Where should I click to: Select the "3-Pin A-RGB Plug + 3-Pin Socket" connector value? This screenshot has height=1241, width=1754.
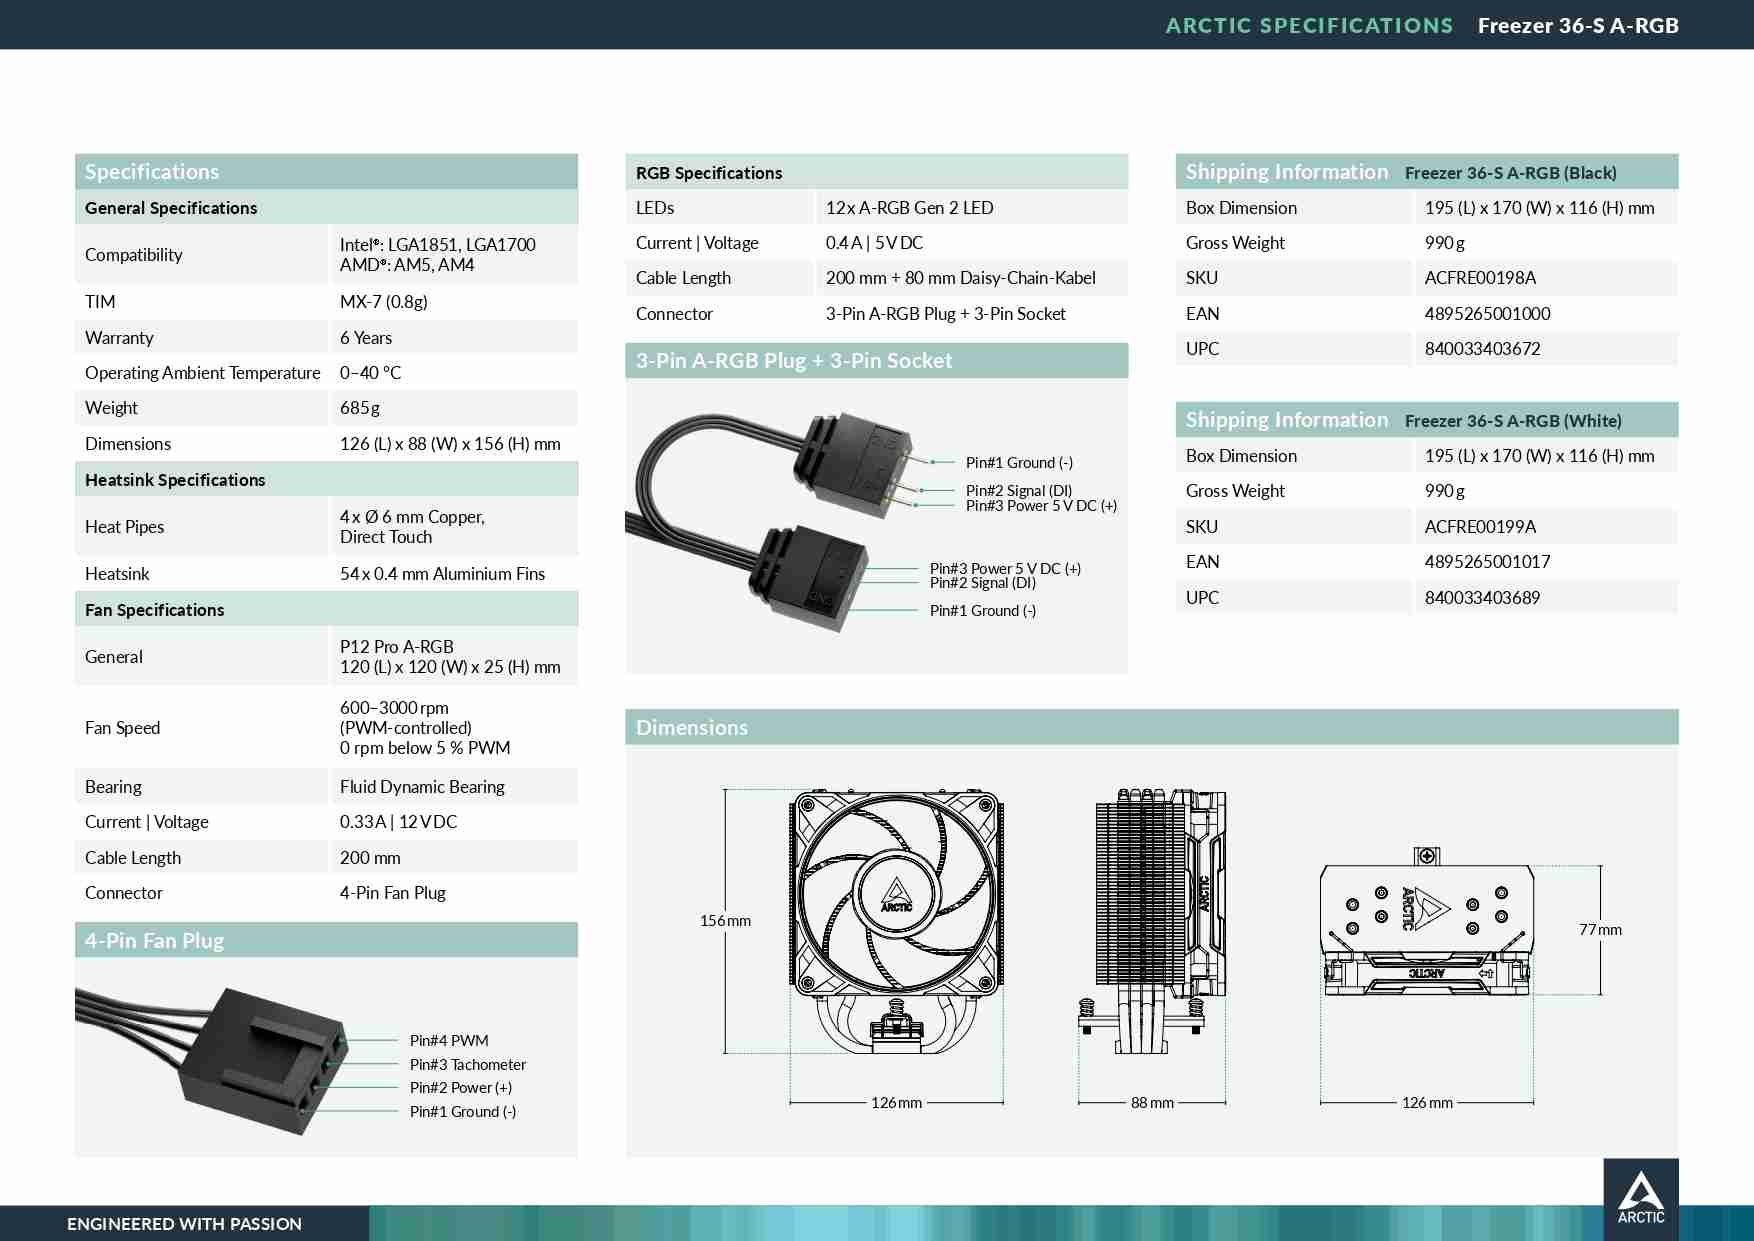[x=946, y=314]
